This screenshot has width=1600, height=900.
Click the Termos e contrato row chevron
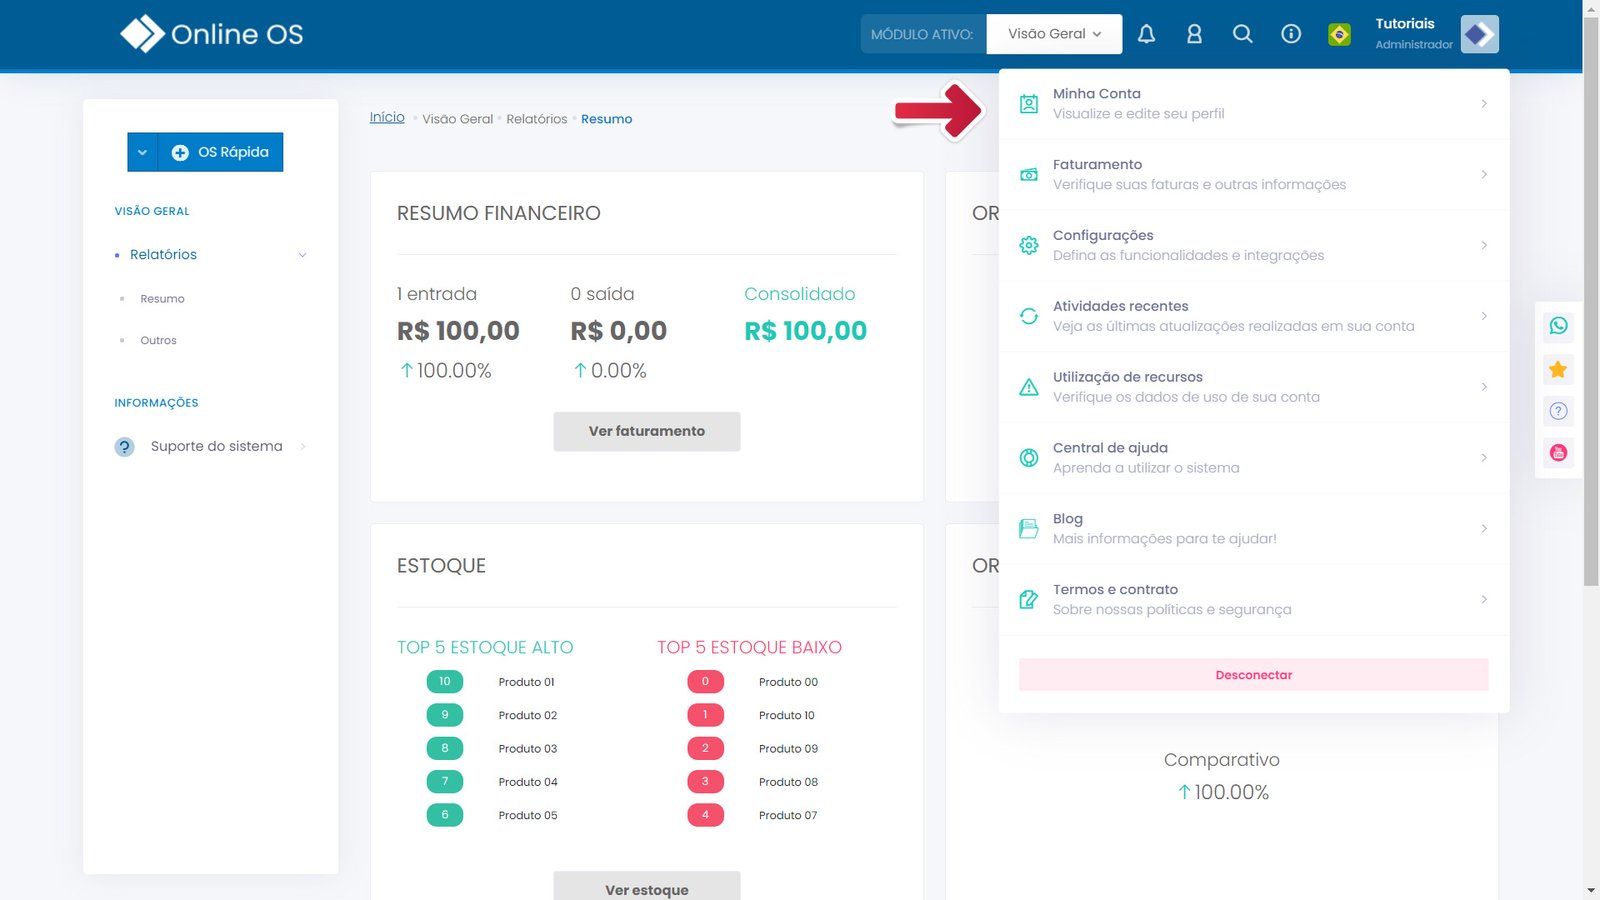pos(1484,599)
